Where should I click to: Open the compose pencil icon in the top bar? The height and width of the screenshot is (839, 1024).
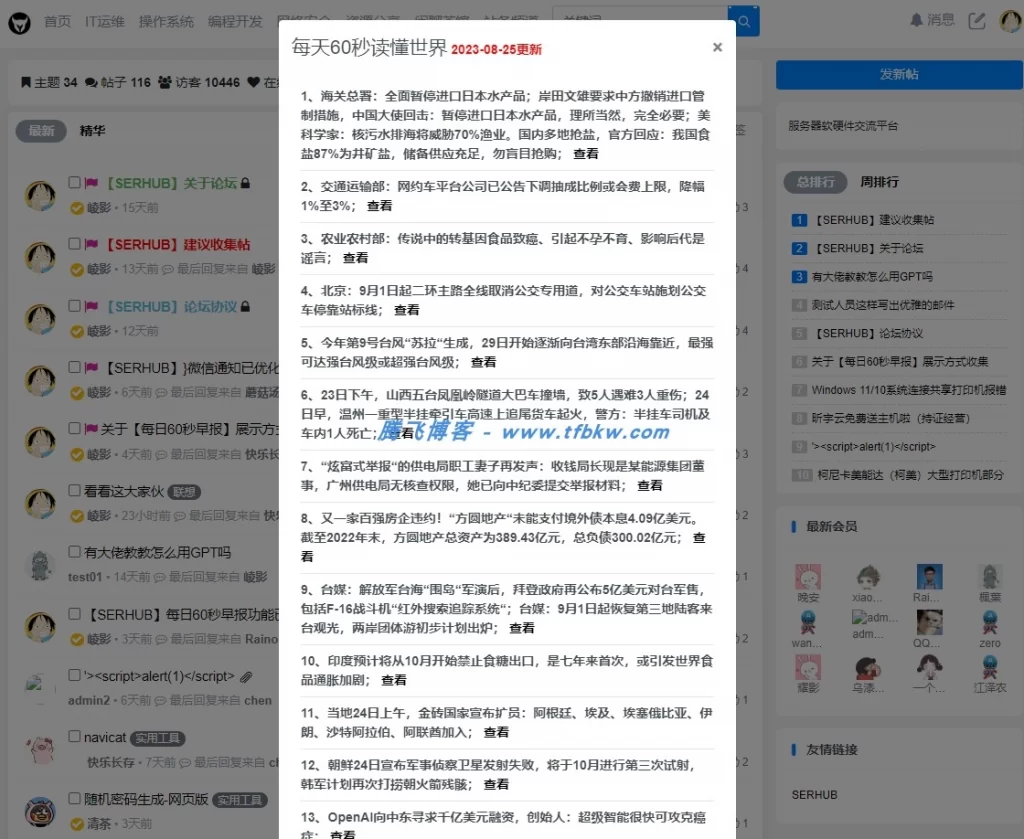click(977, 20)
